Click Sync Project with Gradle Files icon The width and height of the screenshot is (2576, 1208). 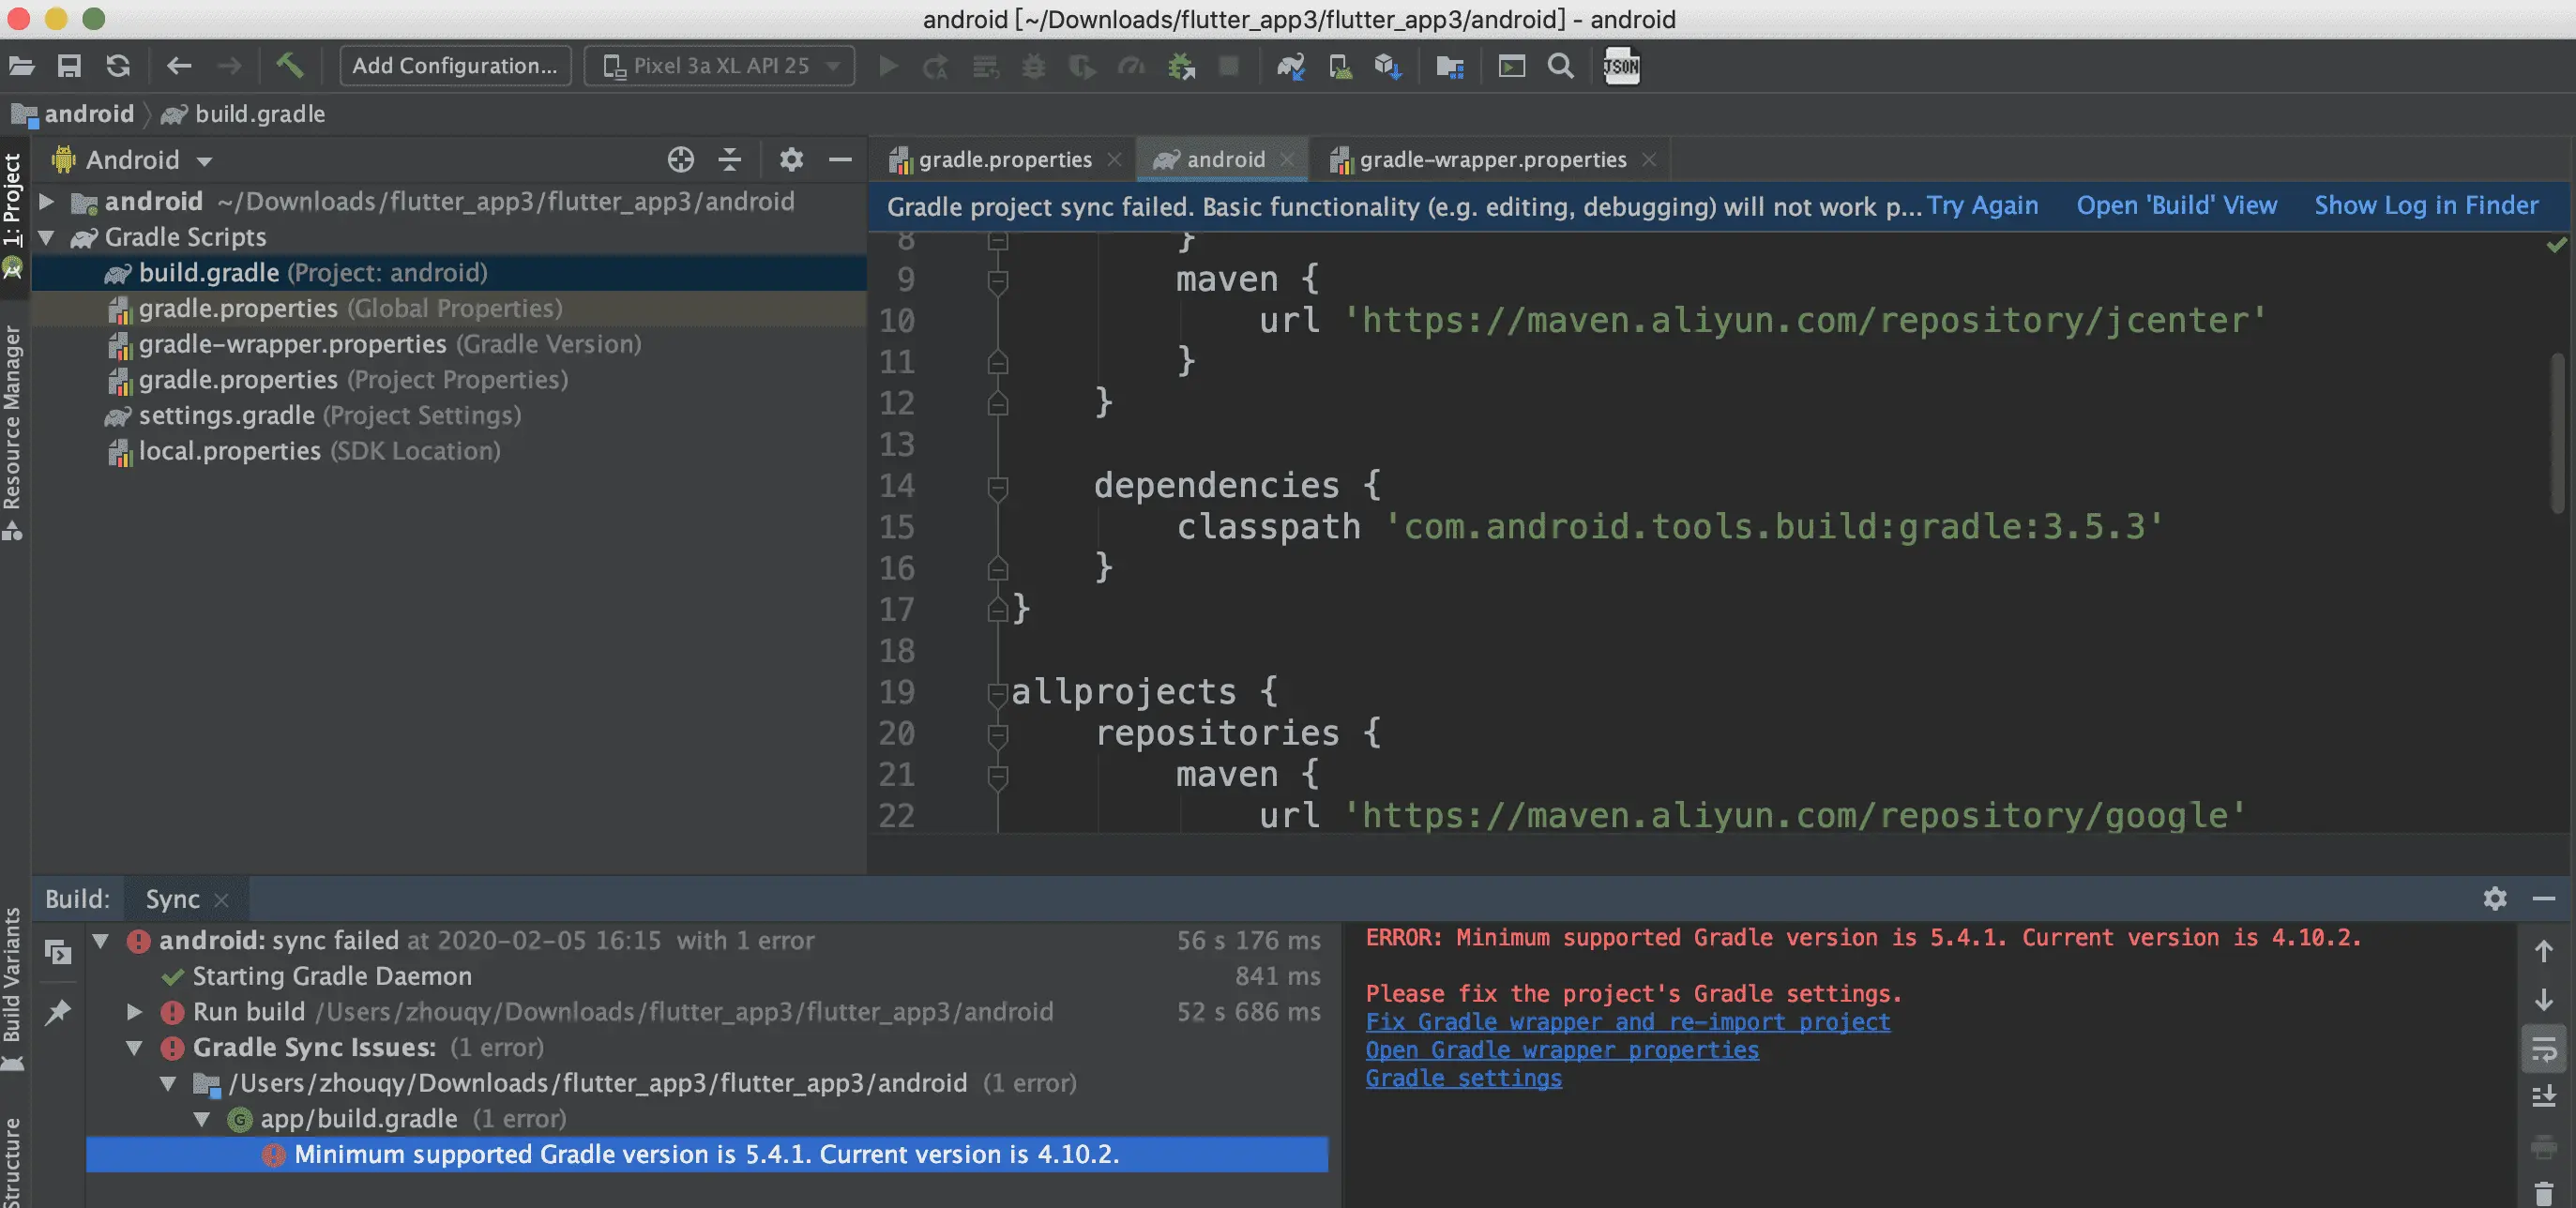click(1290, 66)
